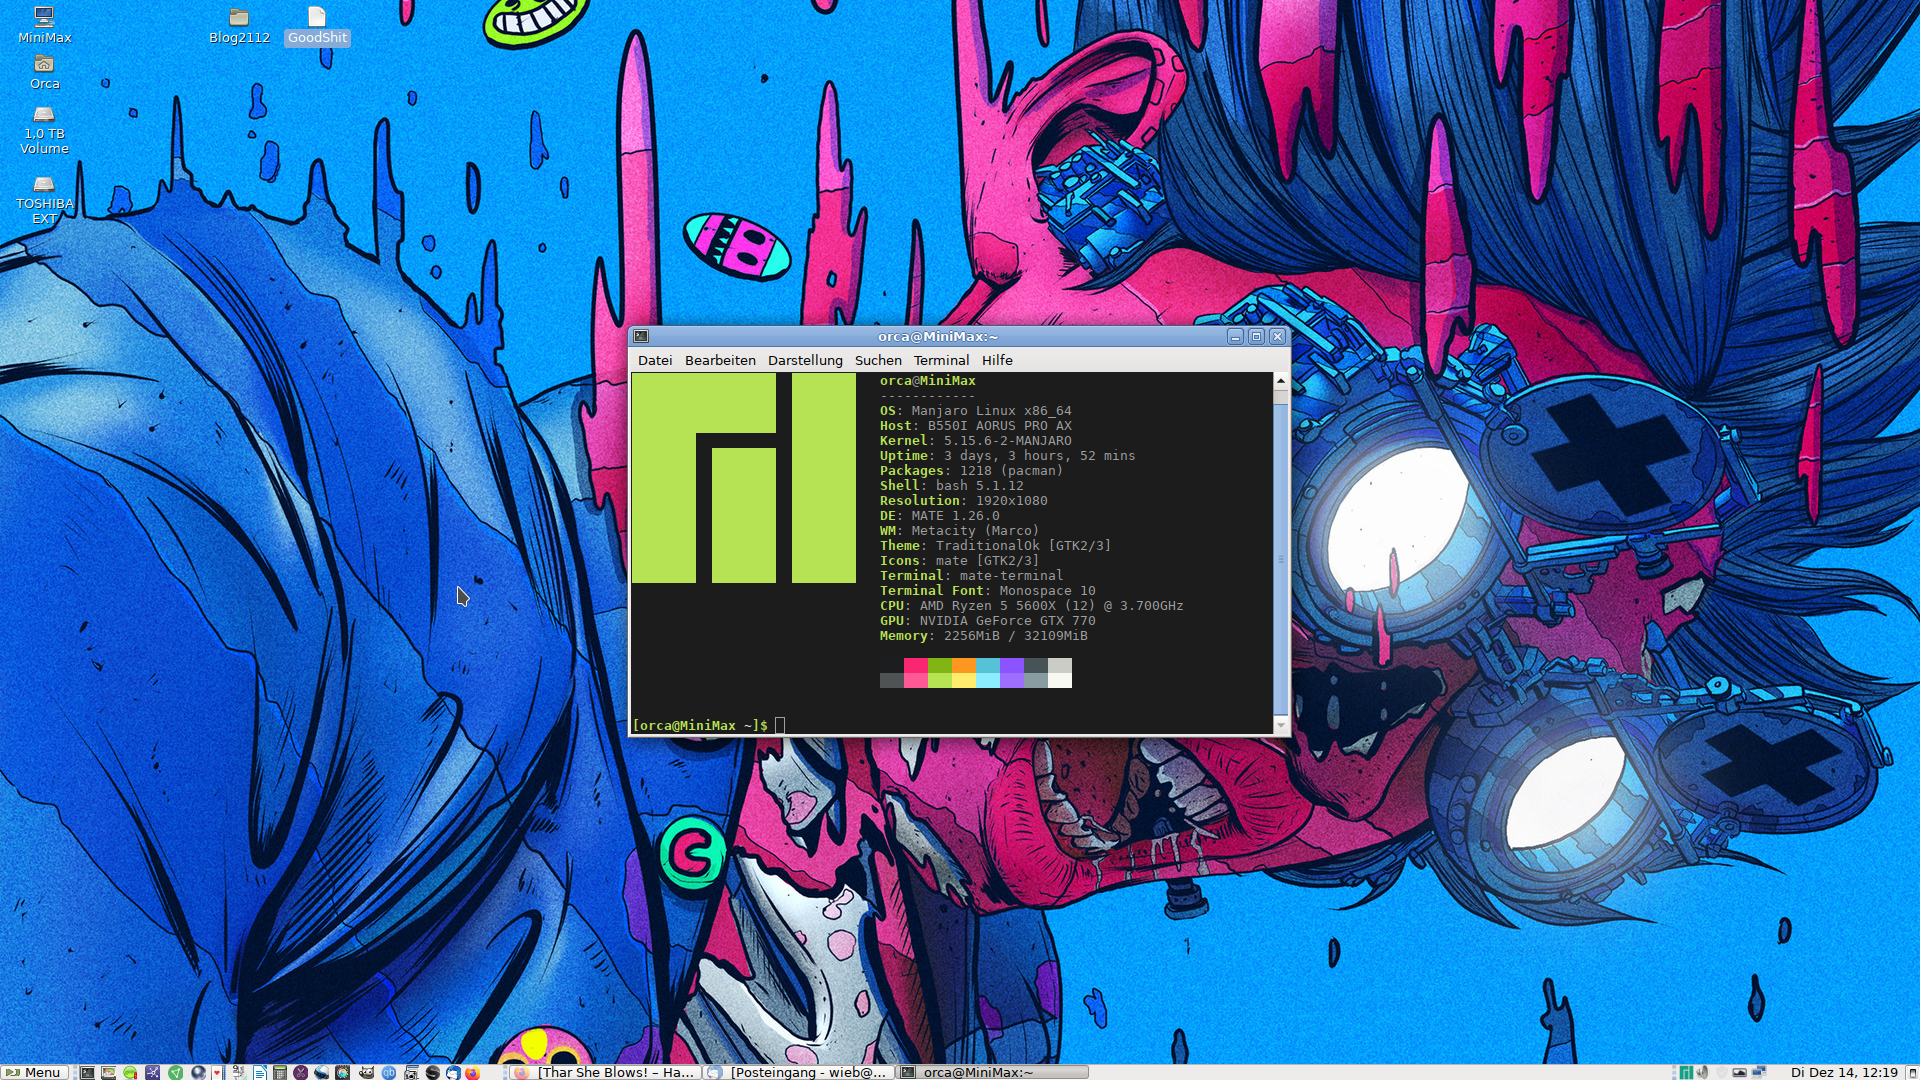Image resolution: width=1920 pixels, height=1080 pixels.
Task: Click the DE MATE 1.26.0 line
Action: (x=939, y=516)
